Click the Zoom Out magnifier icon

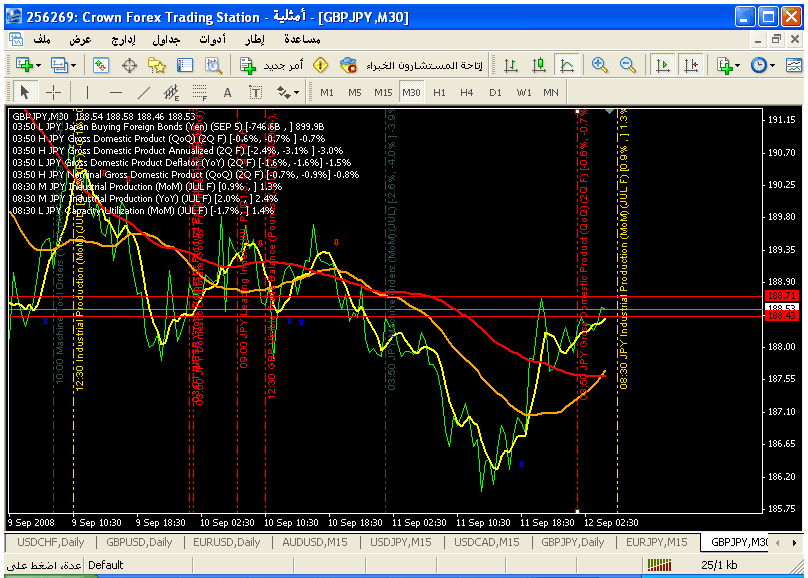click(628, 65)
